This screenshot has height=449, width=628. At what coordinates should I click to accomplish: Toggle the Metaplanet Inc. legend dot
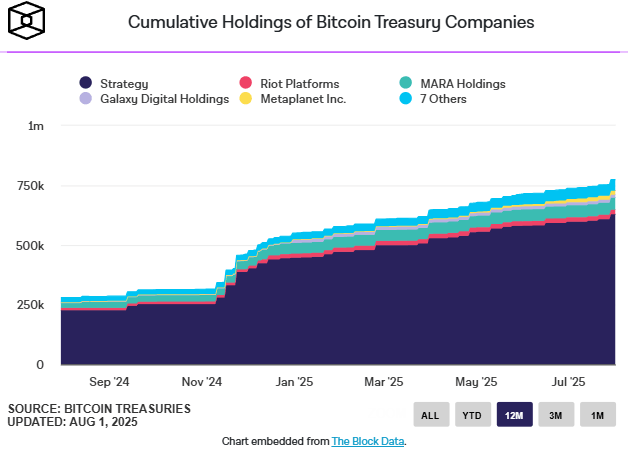246,98
